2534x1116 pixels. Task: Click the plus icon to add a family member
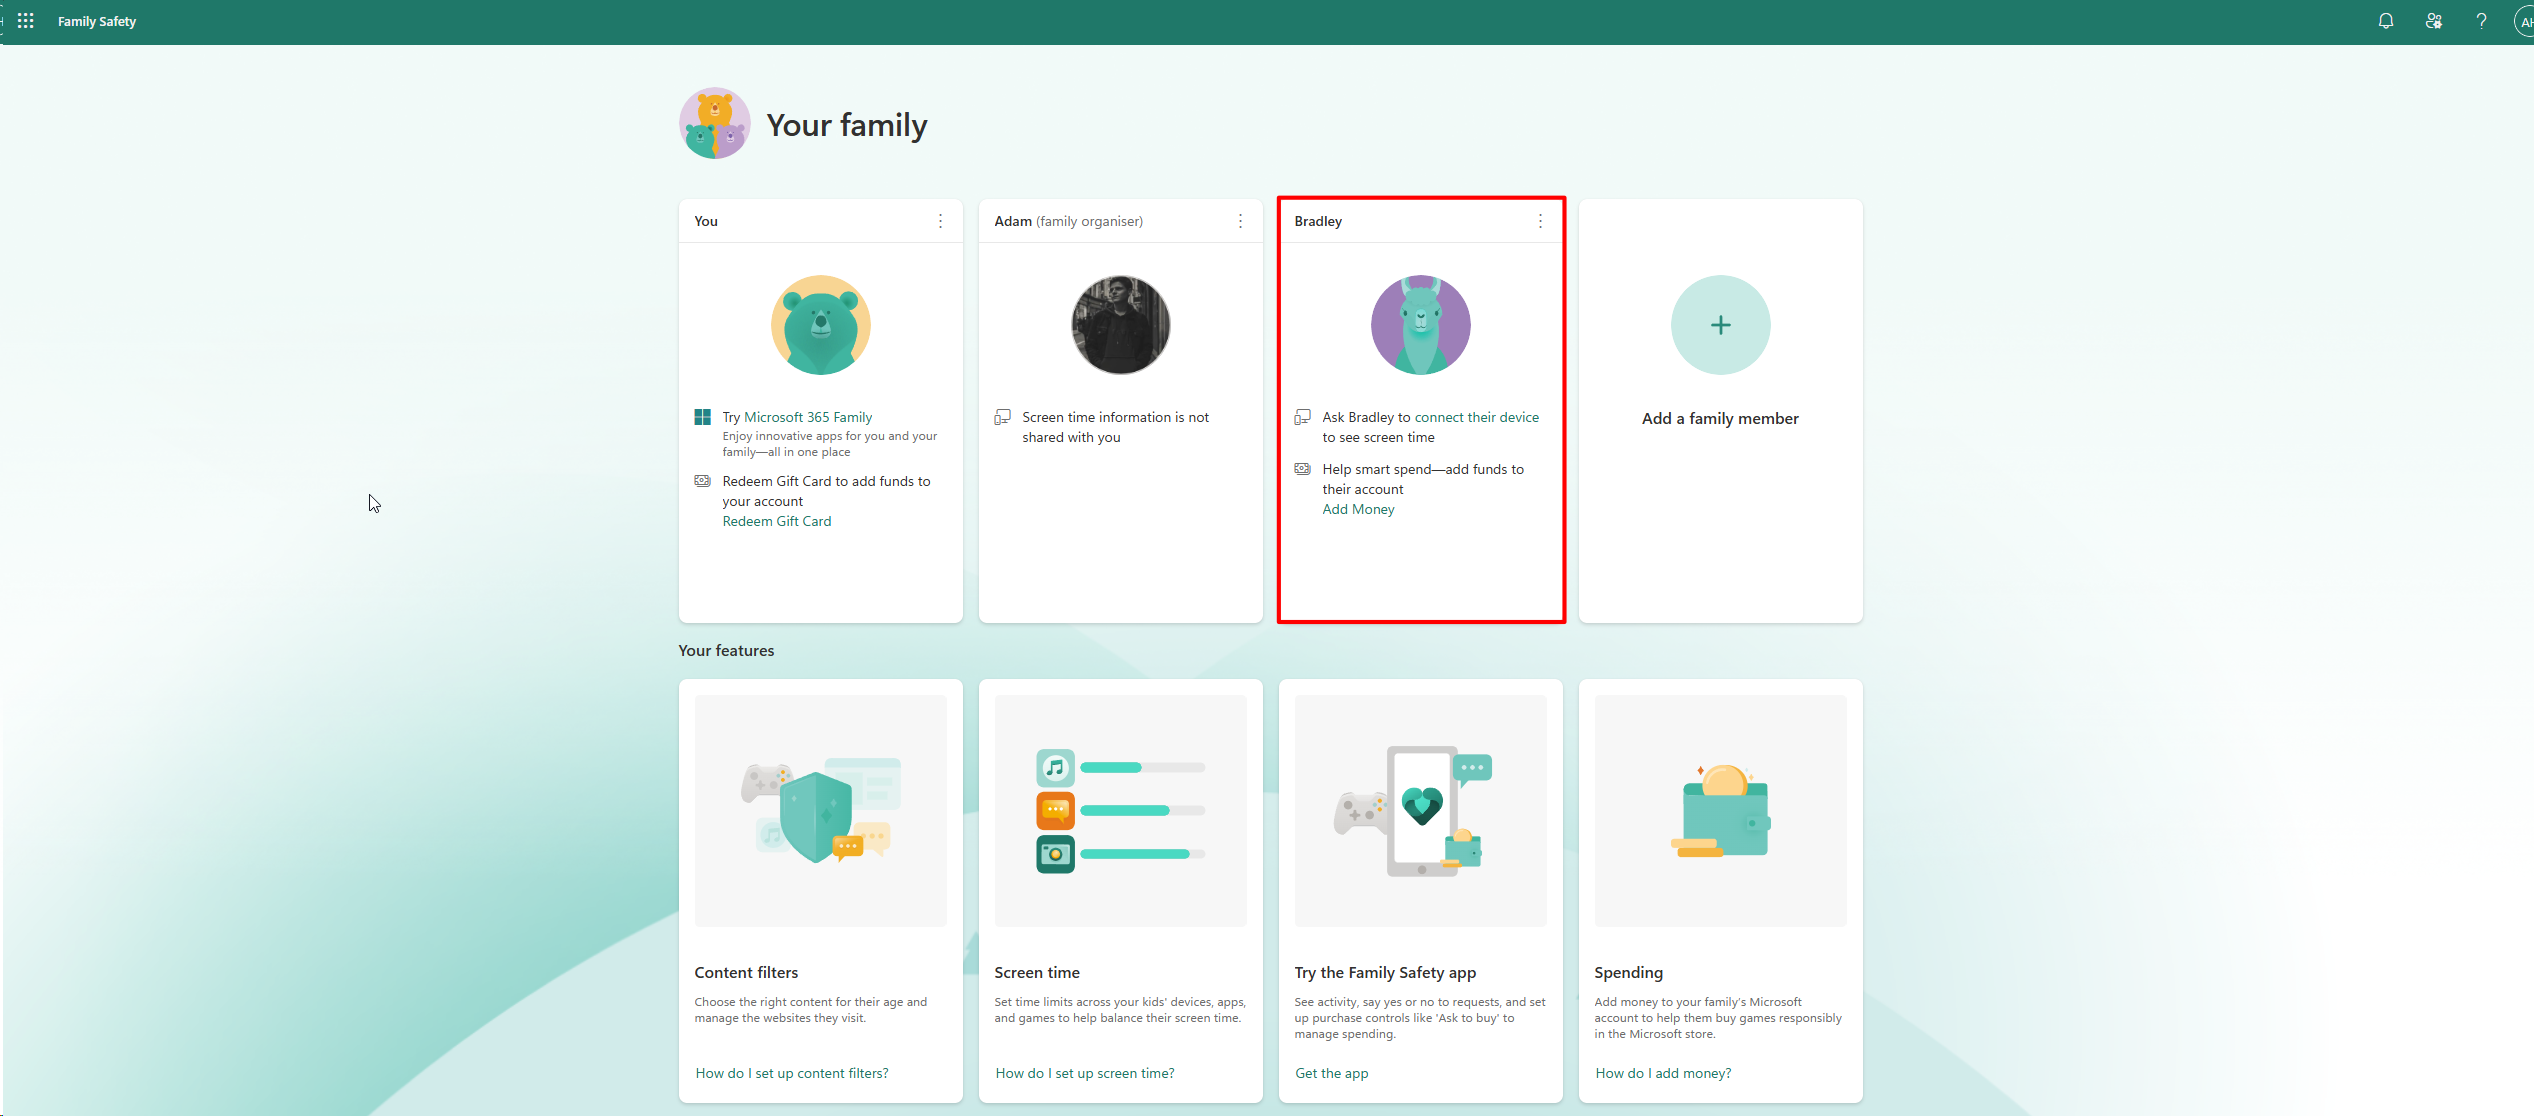pyautogui.click(x=1719, y=324)
